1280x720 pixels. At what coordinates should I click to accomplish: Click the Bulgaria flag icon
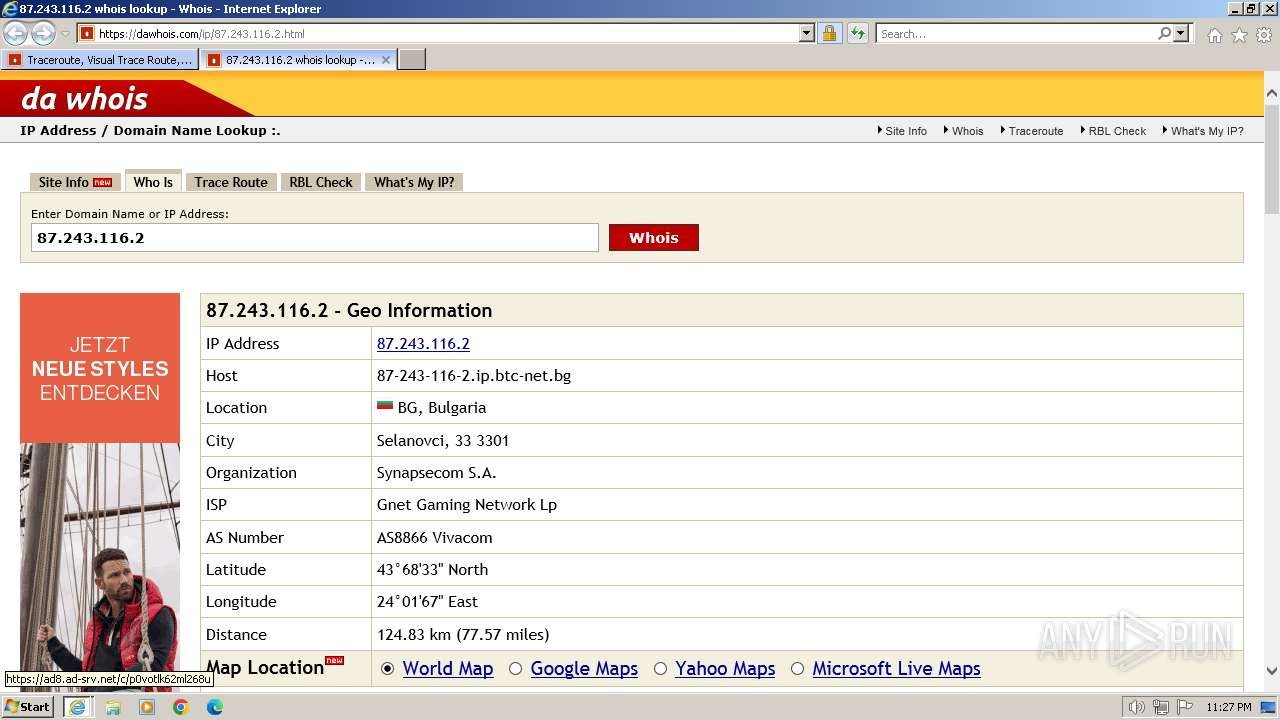coord(385,406)
